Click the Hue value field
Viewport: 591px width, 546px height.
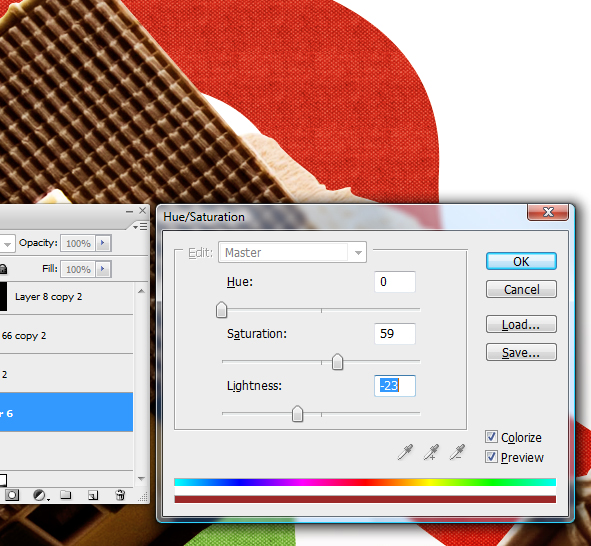point(395,281)
